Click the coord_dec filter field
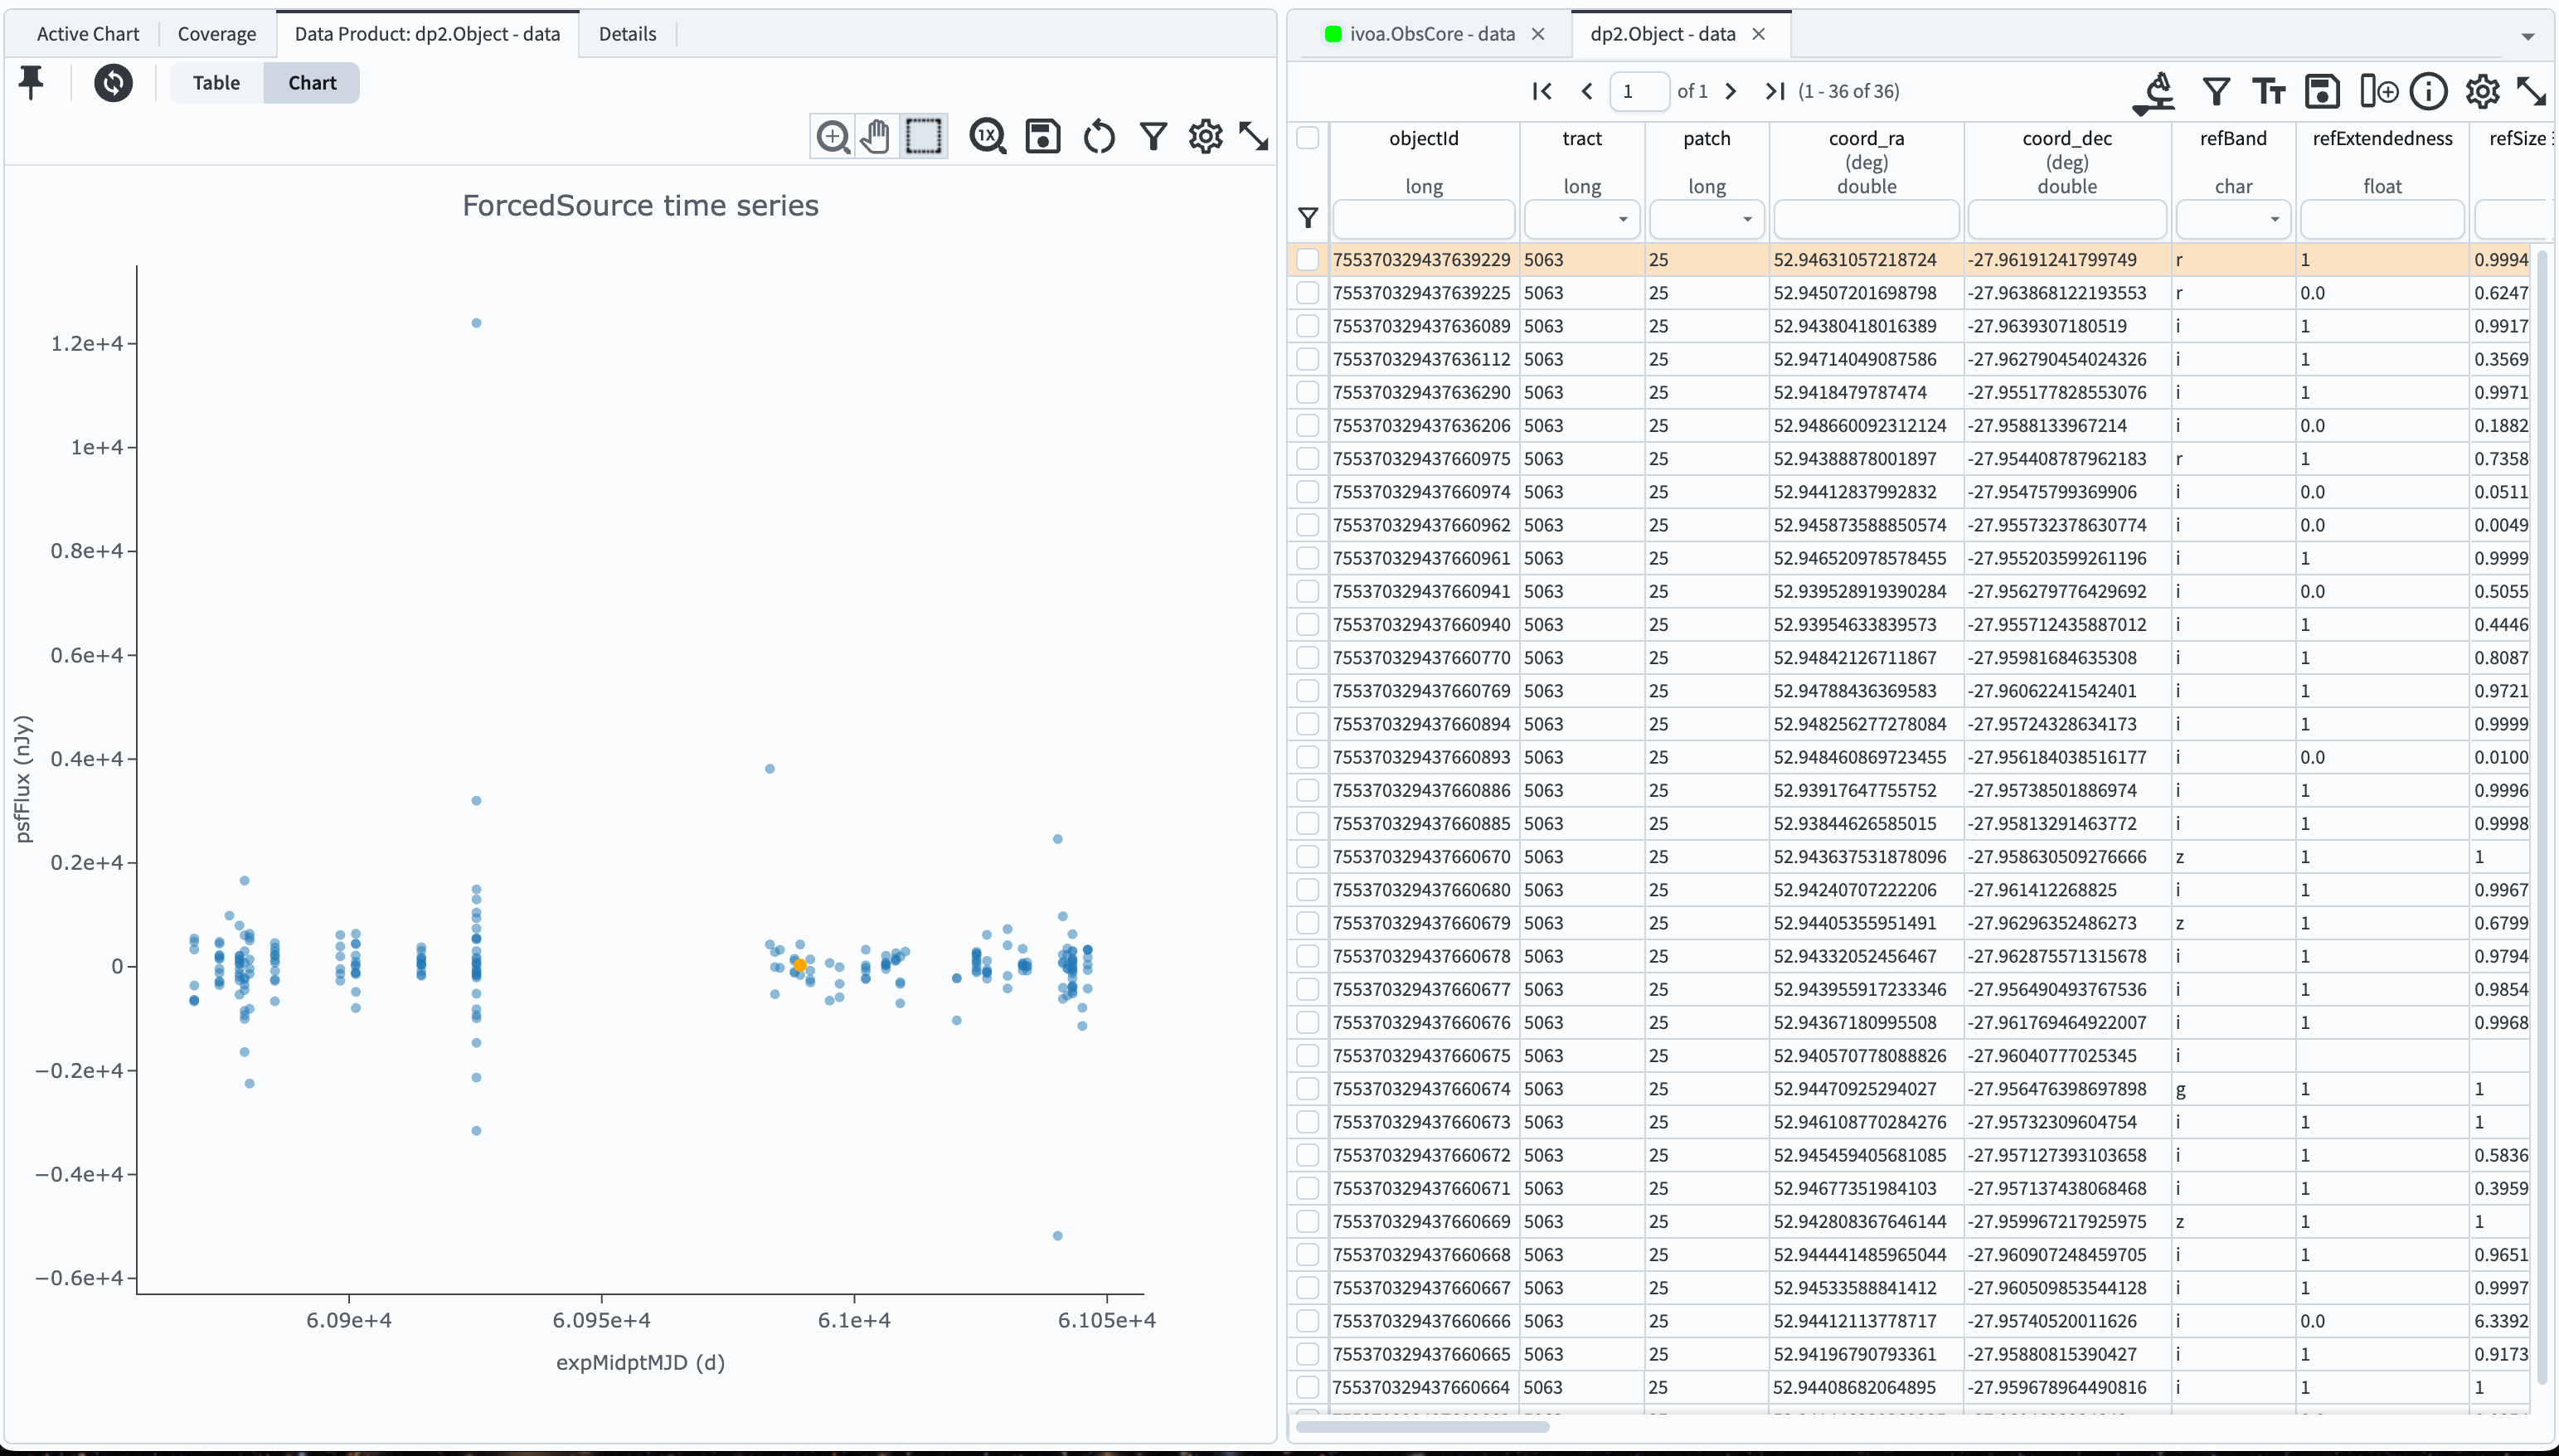2559x1456 pixels. (2067, 219)
